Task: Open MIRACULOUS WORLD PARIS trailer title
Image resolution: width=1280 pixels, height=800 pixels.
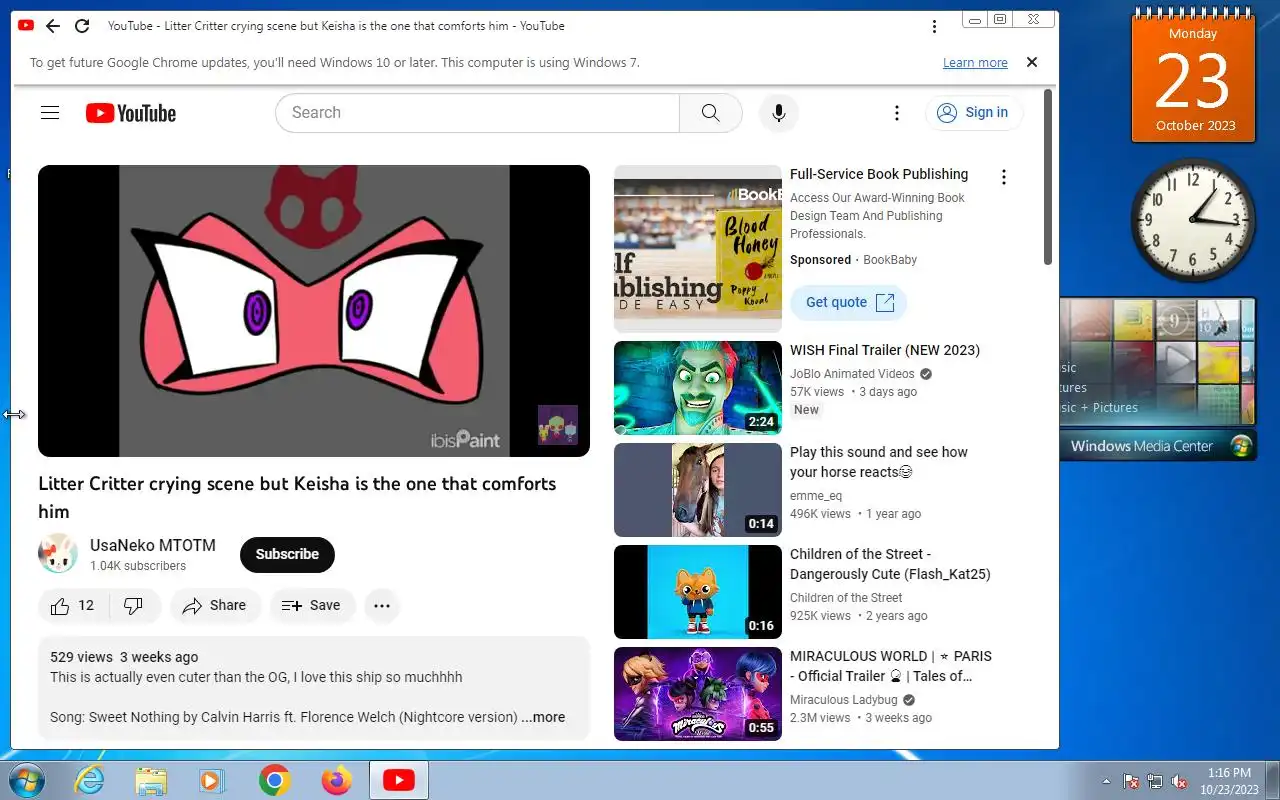Action: 891,666
